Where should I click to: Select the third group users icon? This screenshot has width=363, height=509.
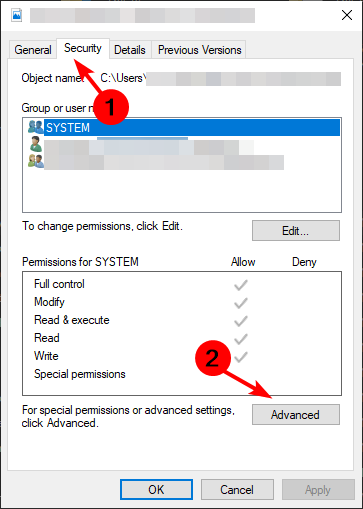pos(36,161)
